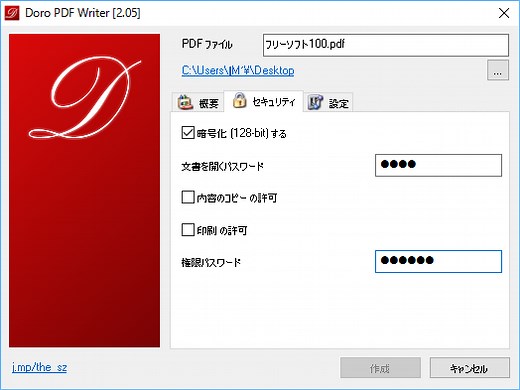Toggle the 暗号化 (128-bit) する checkbox
The width and height of the screenshot is (520, 390).
(188, 133)
